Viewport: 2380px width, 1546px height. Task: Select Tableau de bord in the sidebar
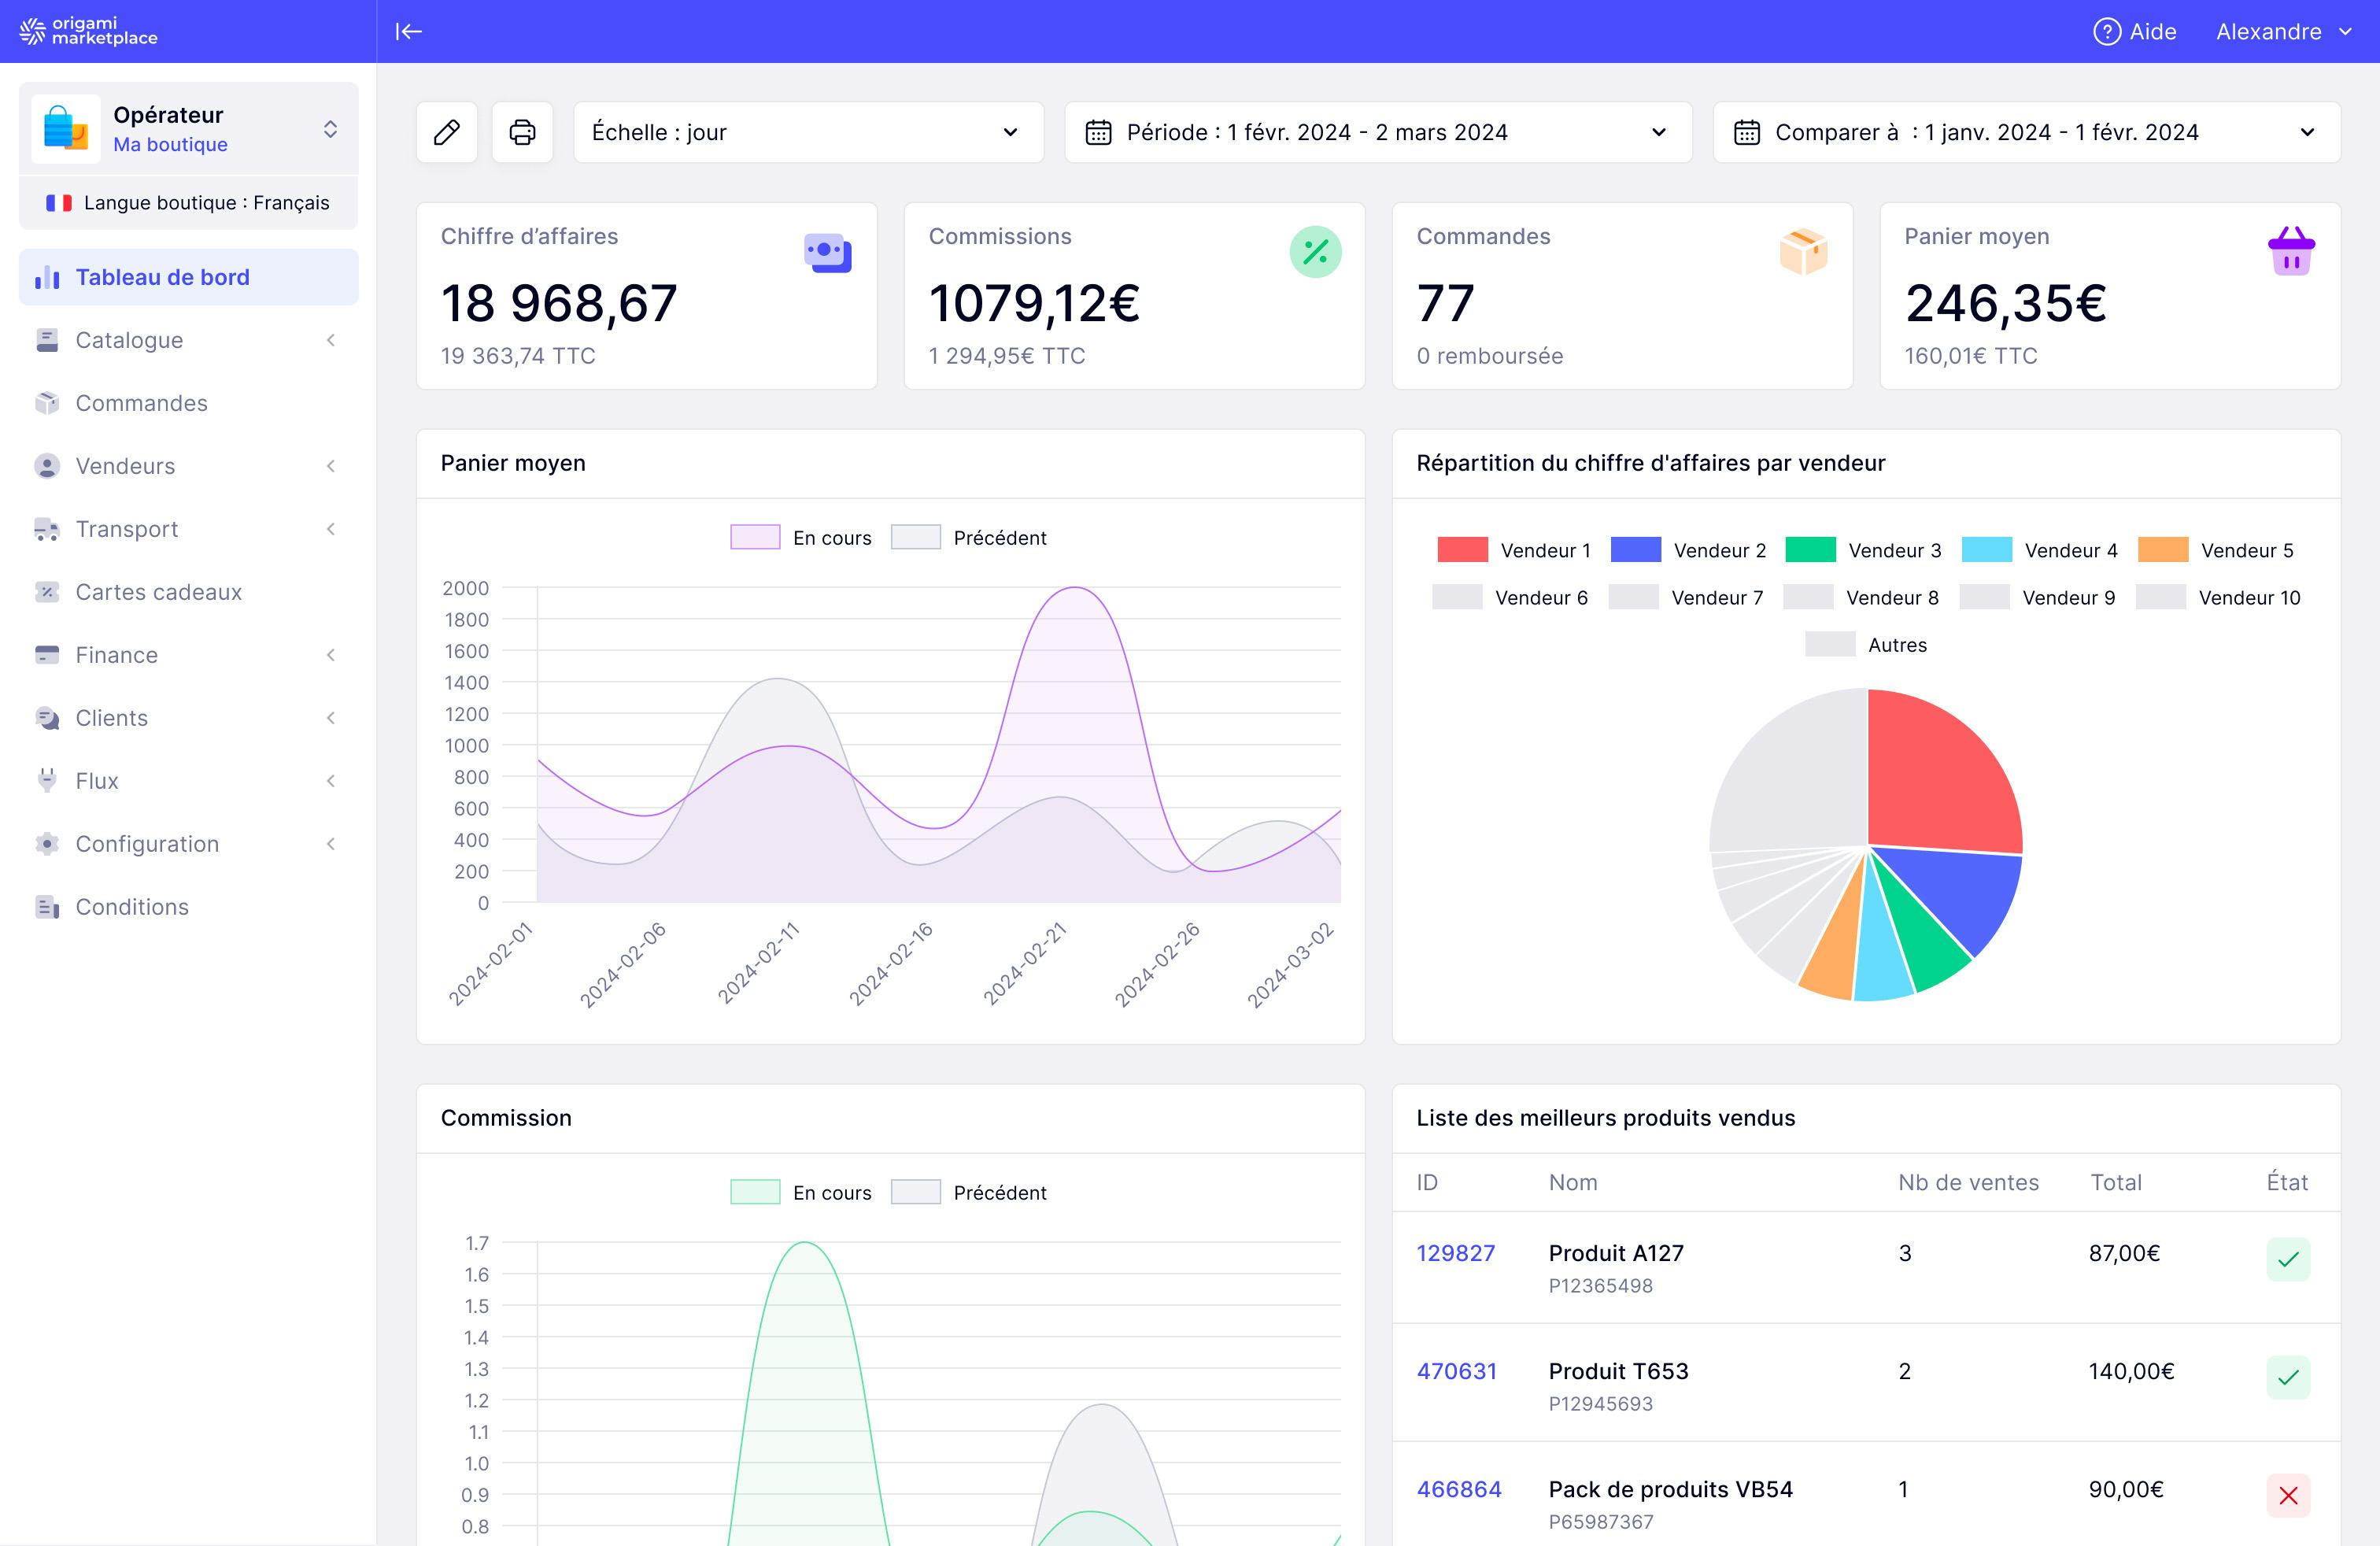[163, 277]
